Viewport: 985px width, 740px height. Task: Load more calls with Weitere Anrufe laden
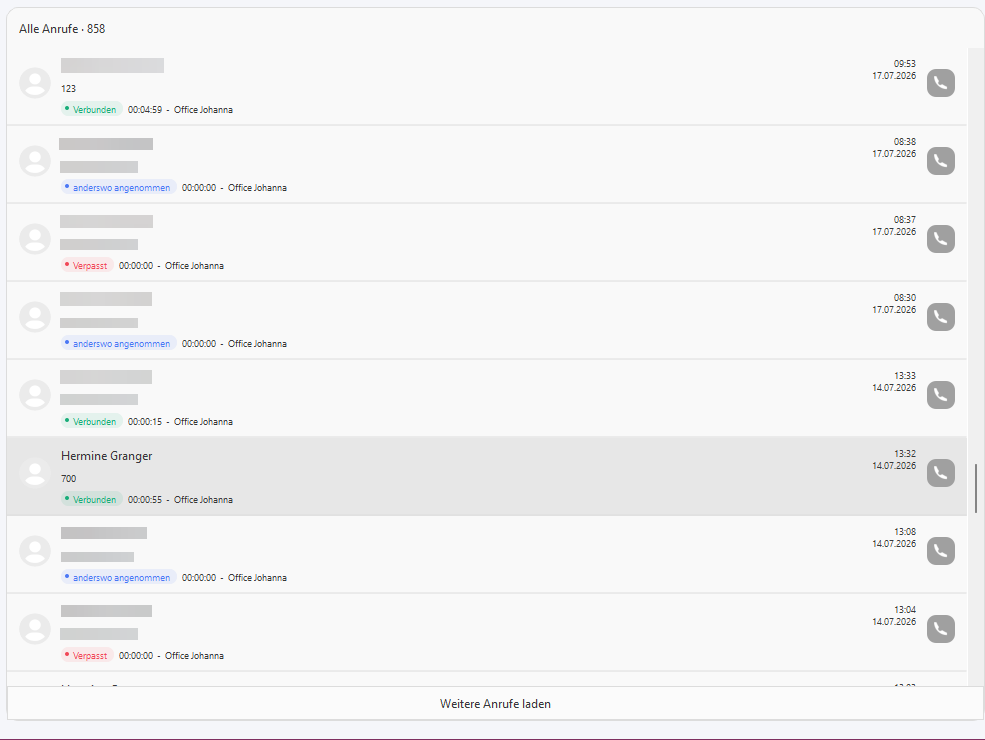[495, 704]
